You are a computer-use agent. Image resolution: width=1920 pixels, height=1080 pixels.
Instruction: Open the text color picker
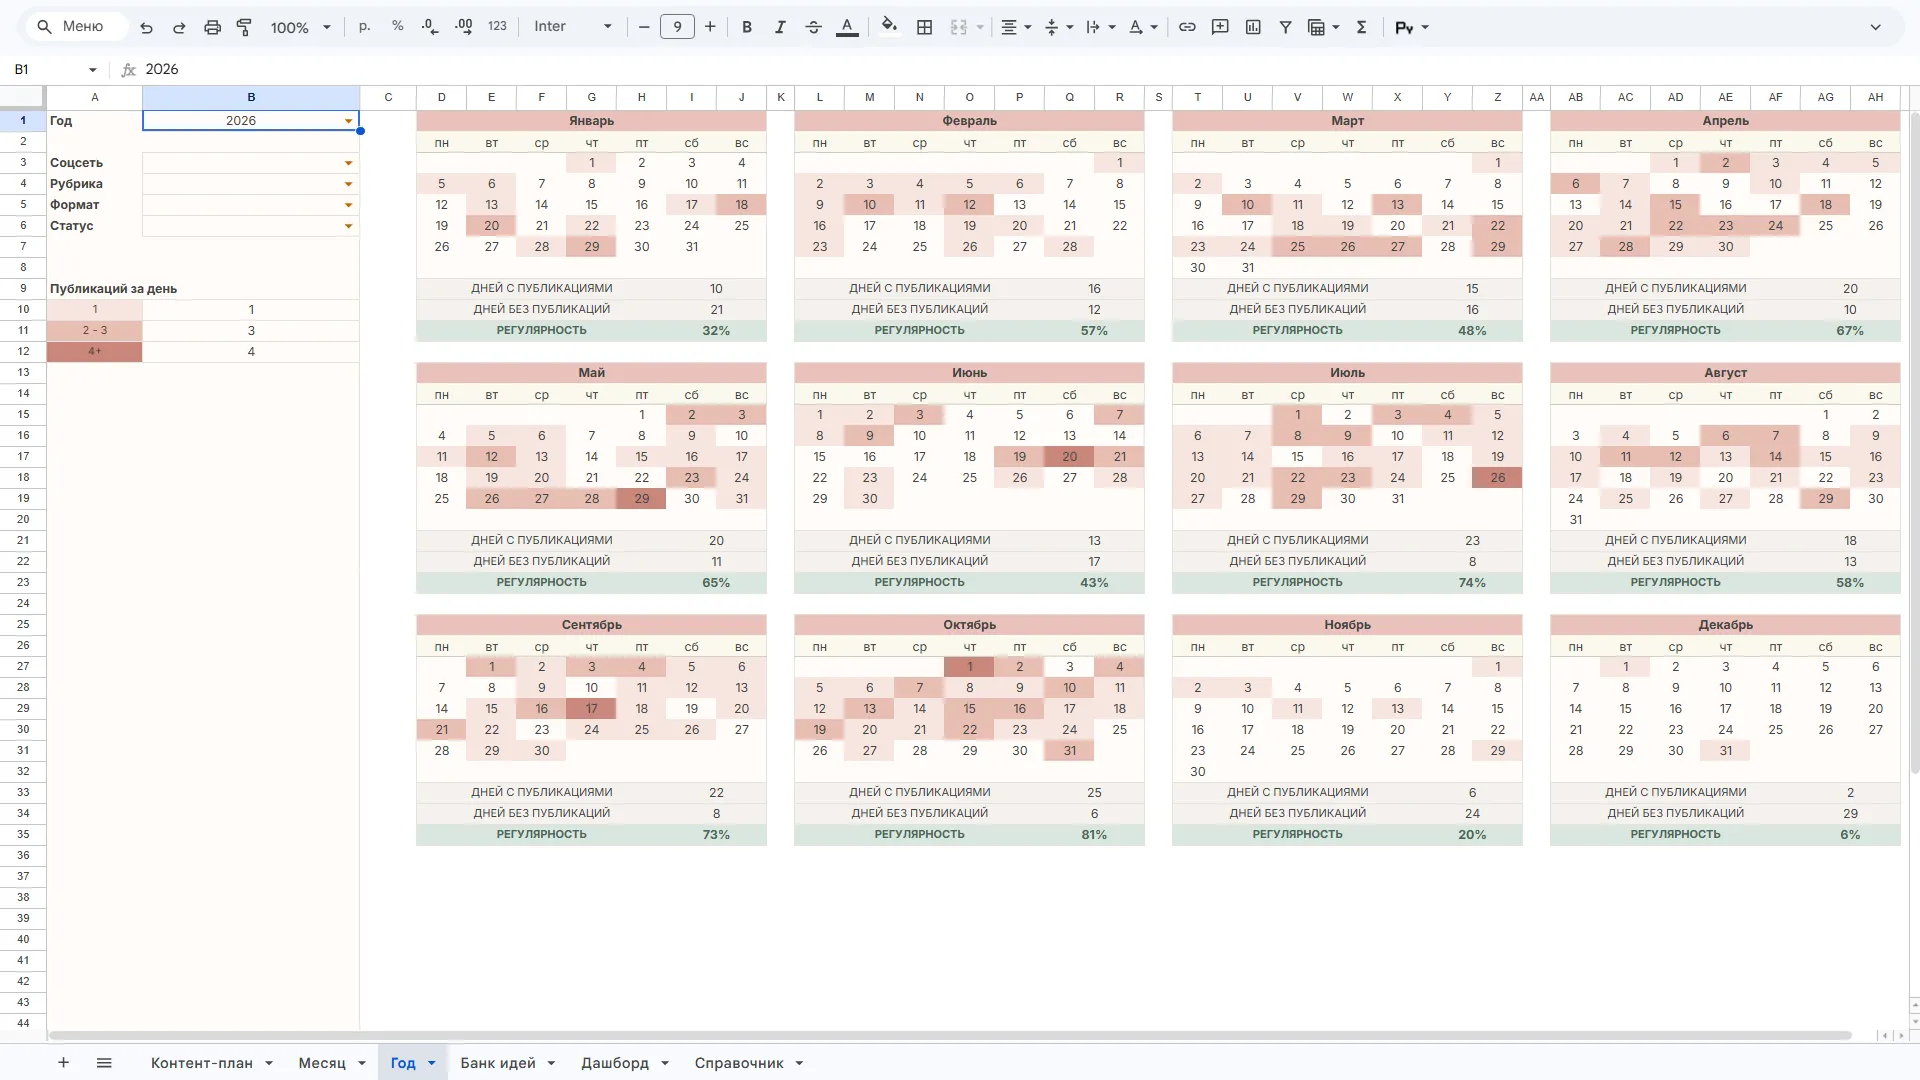[847, 27]
